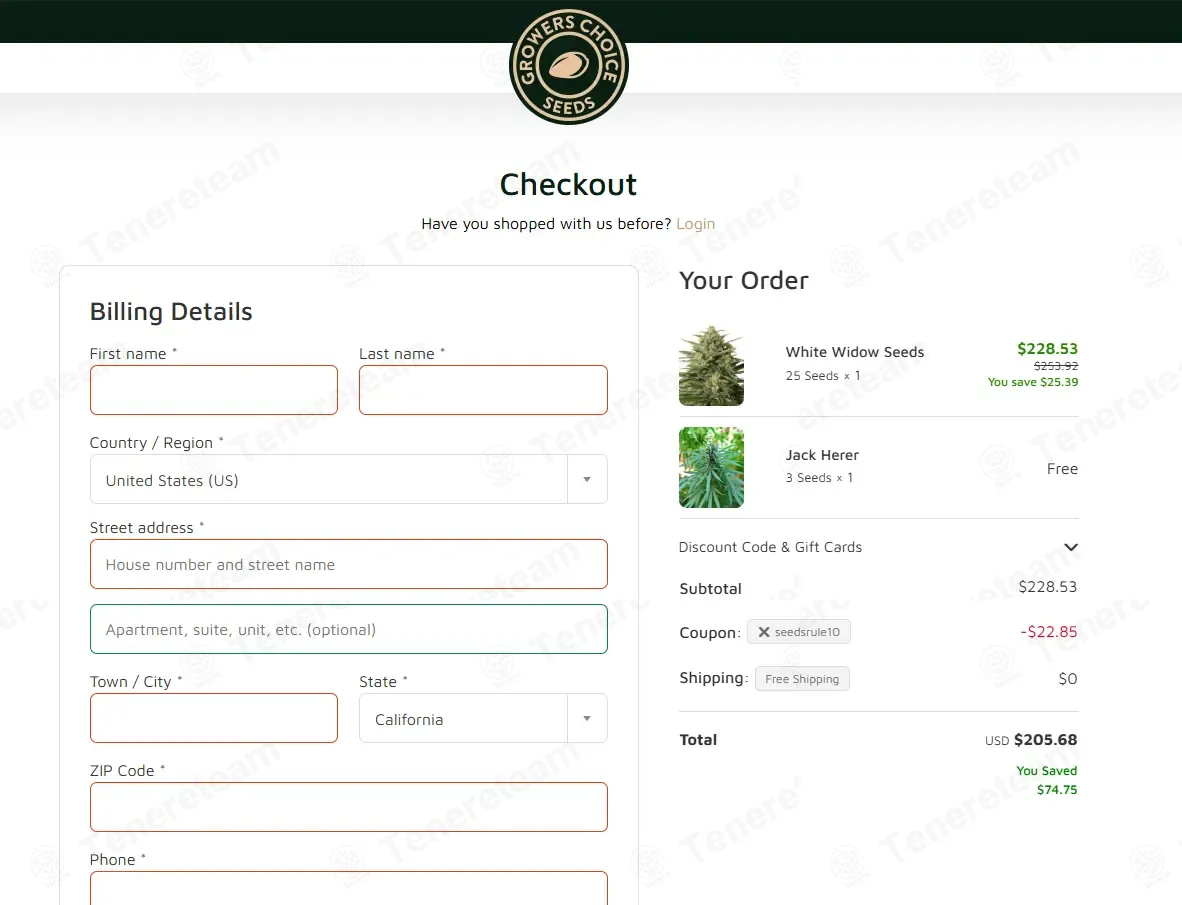Focus the First name field
The width and height of the screenshot is (1182, 905).
click(213, 390)
